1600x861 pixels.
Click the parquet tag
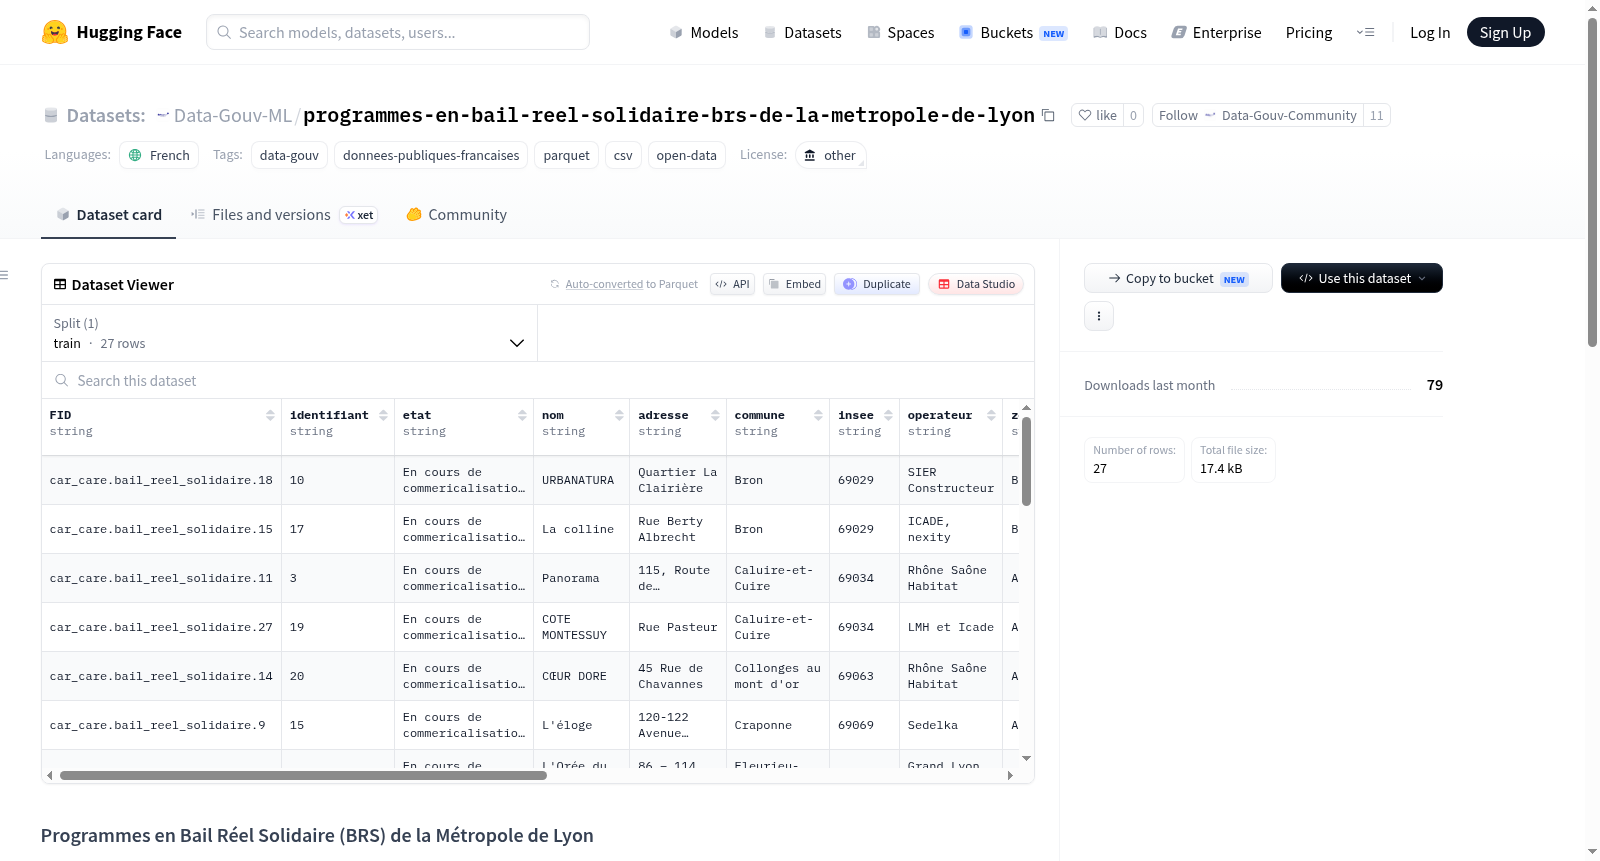point(566,155)
